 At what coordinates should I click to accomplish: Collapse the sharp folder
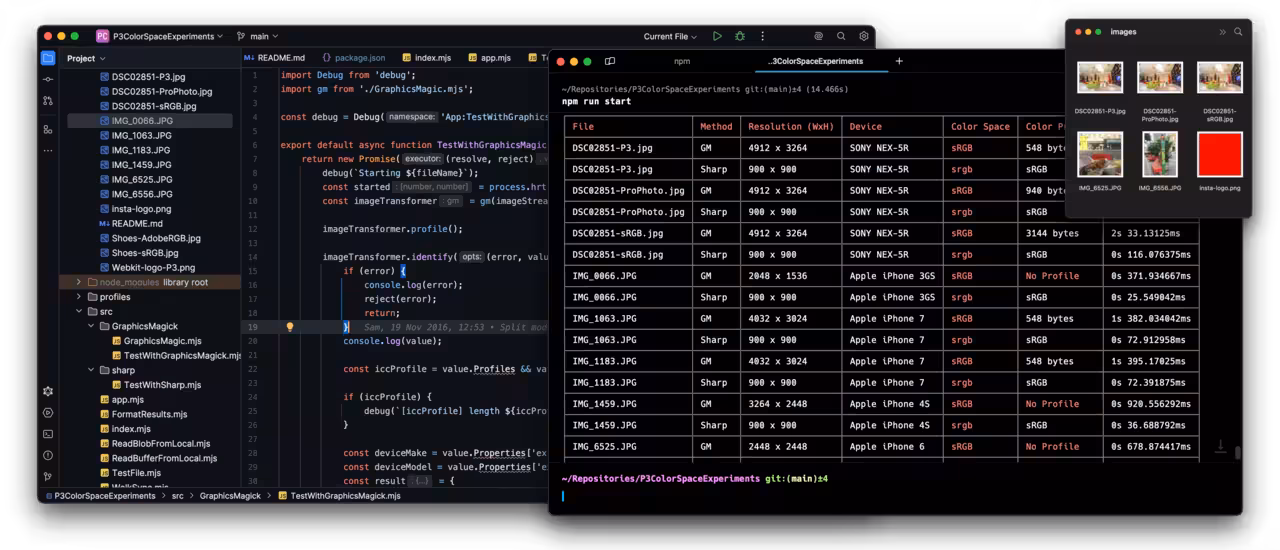point(91,370)
